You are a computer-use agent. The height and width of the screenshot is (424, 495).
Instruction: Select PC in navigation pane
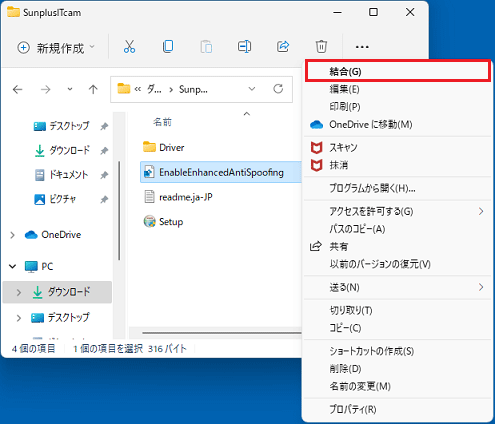pos(39,266)
